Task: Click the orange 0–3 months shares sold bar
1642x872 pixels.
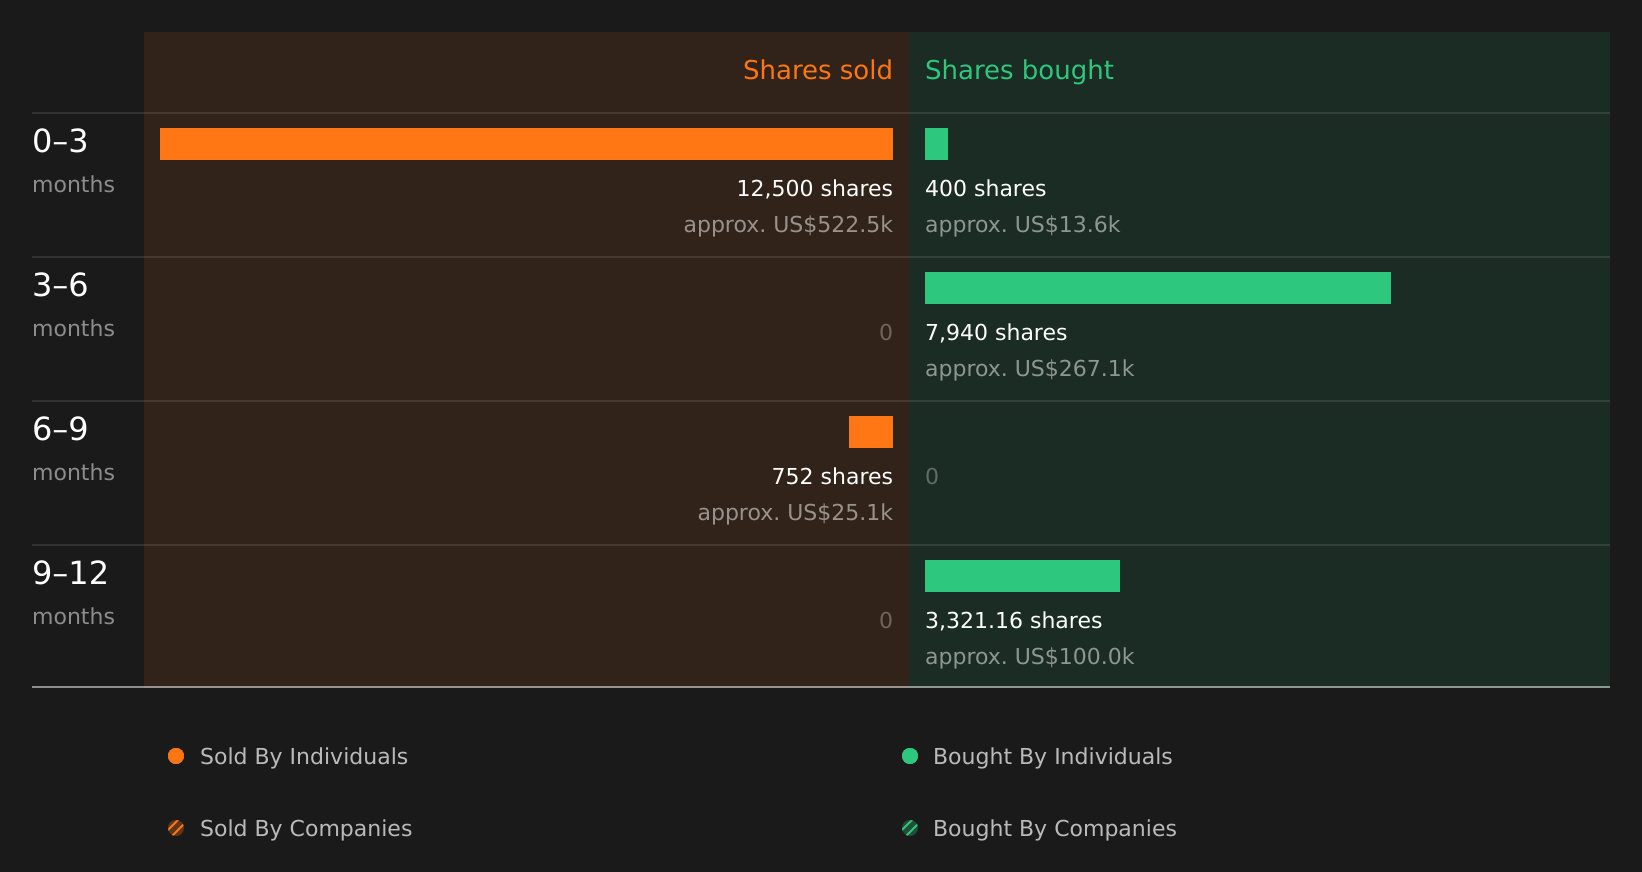Action: pos(526,144)
